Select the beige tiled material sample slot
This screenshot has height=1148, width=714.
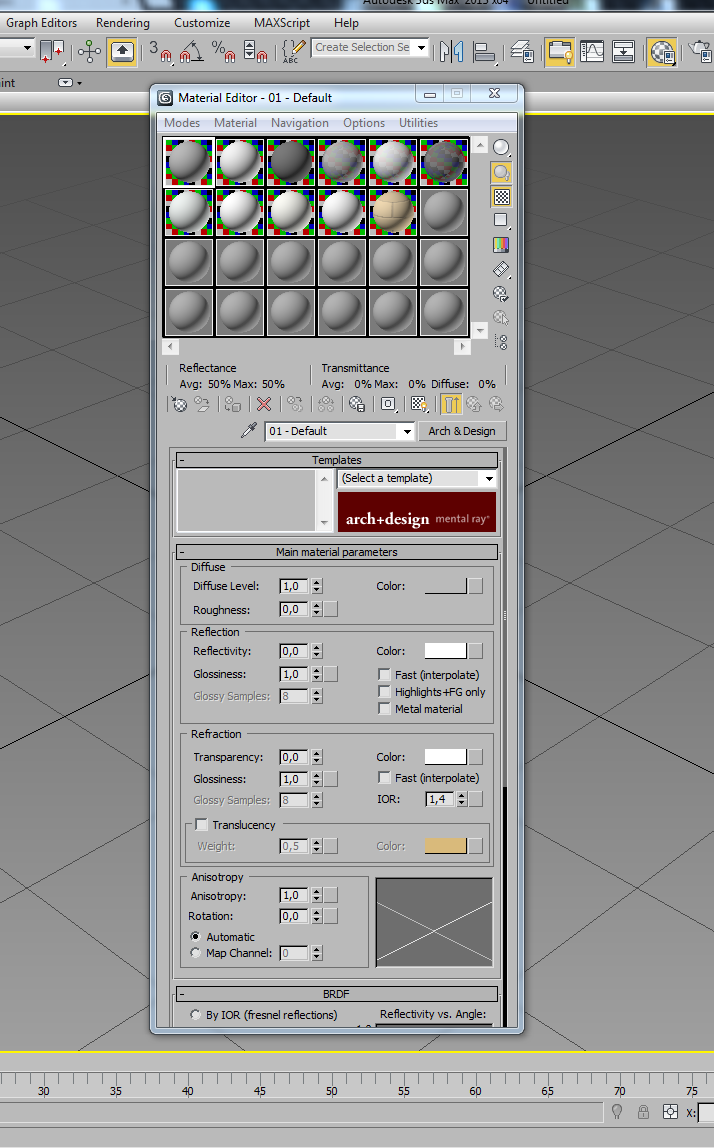click(x=392, y=210)
